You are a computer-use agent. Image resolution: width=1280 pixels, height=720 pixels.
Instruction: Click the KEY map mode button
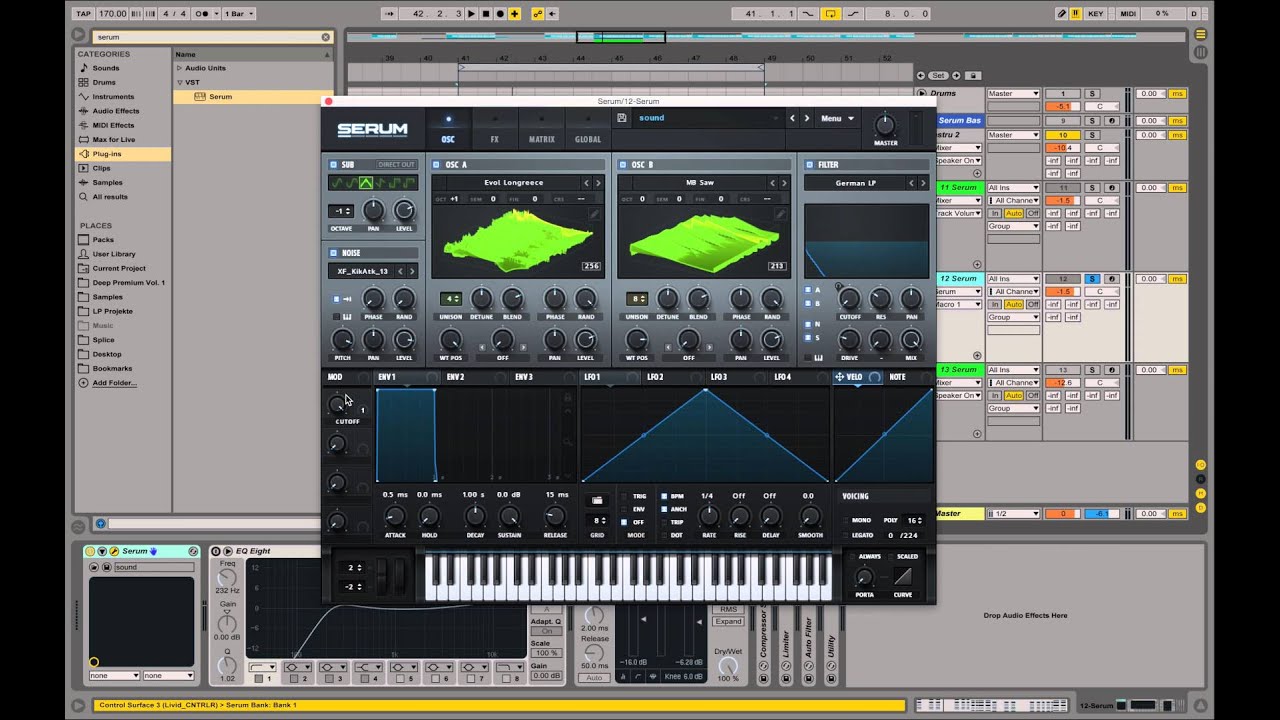click(1096, 14)
